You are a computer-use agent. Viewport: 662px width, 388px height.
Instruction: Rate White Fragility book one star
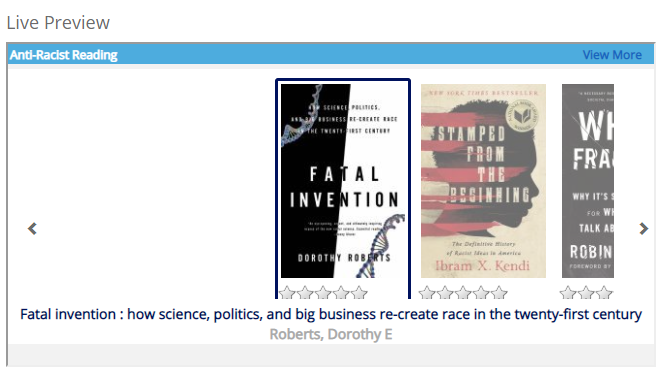tap(568, 293)
